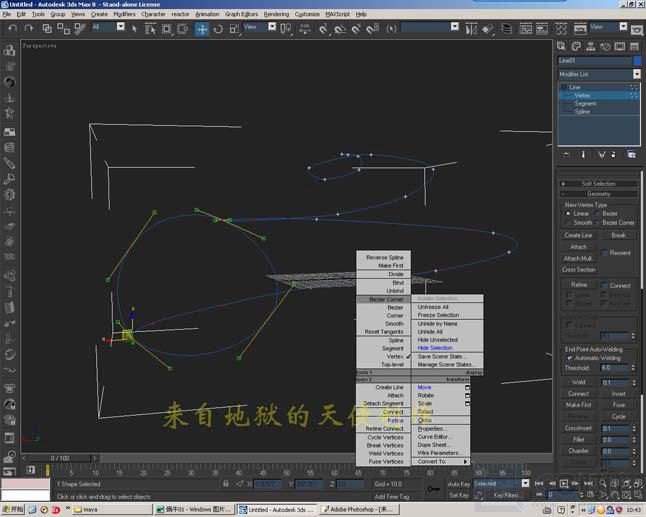646x517 pixels.
Task: Click the Angle Snap Toggle icon
Action: pyautogui.click(x=340, y=29)
